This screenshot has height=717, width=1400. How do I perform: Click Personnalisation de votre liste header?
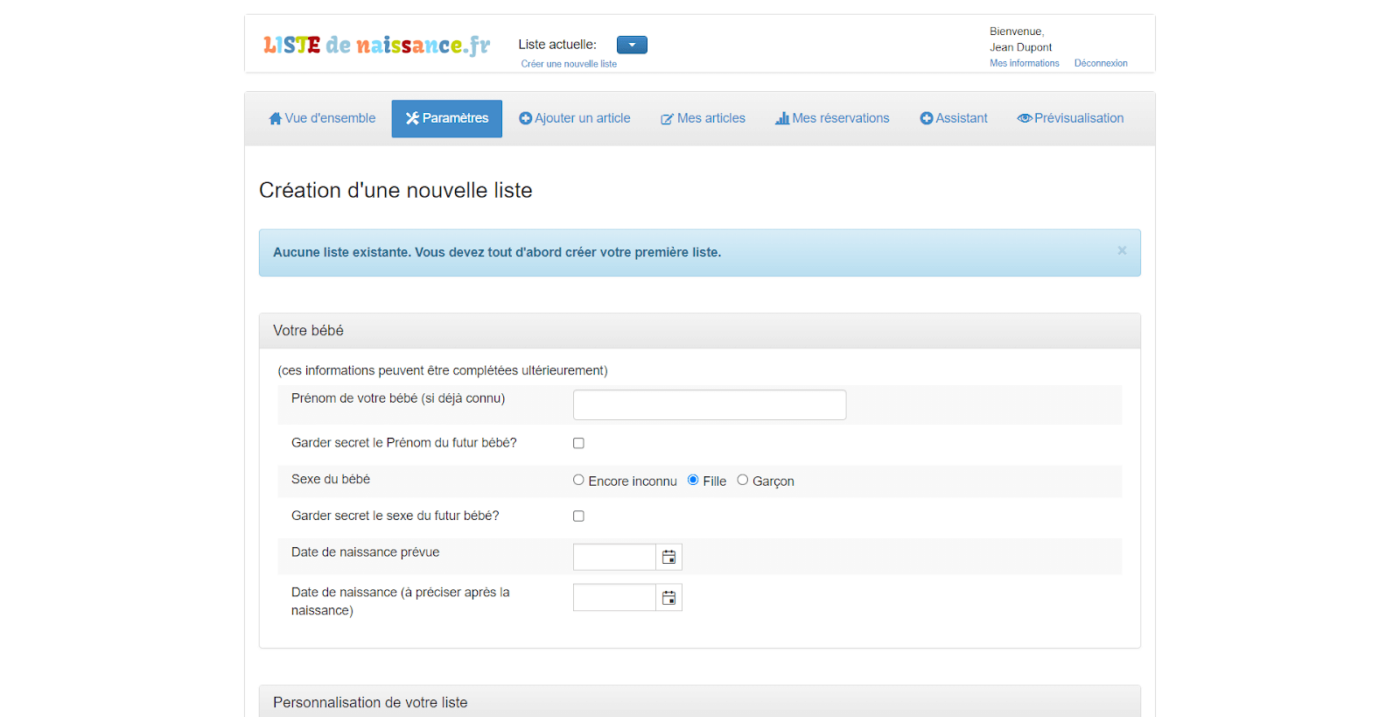[700, 702]
